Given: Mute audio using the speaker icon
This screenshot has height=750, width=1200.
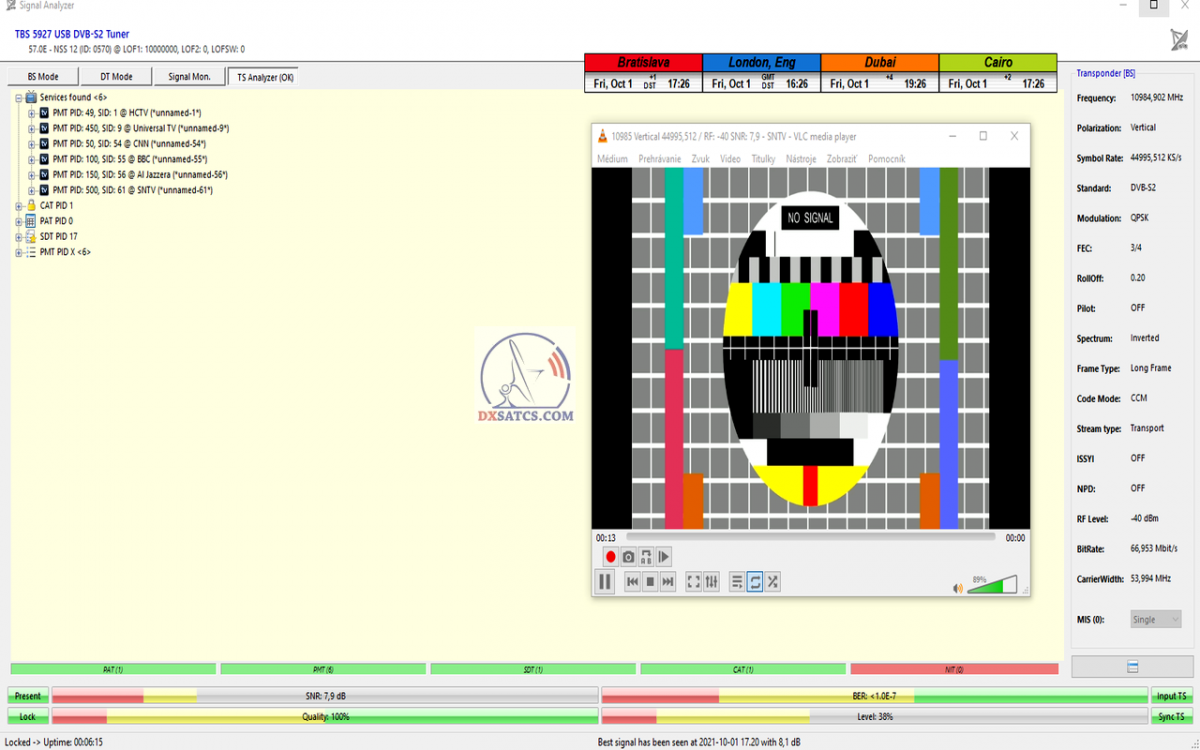Looking at the screenshot, I should (x=958, y=588).
